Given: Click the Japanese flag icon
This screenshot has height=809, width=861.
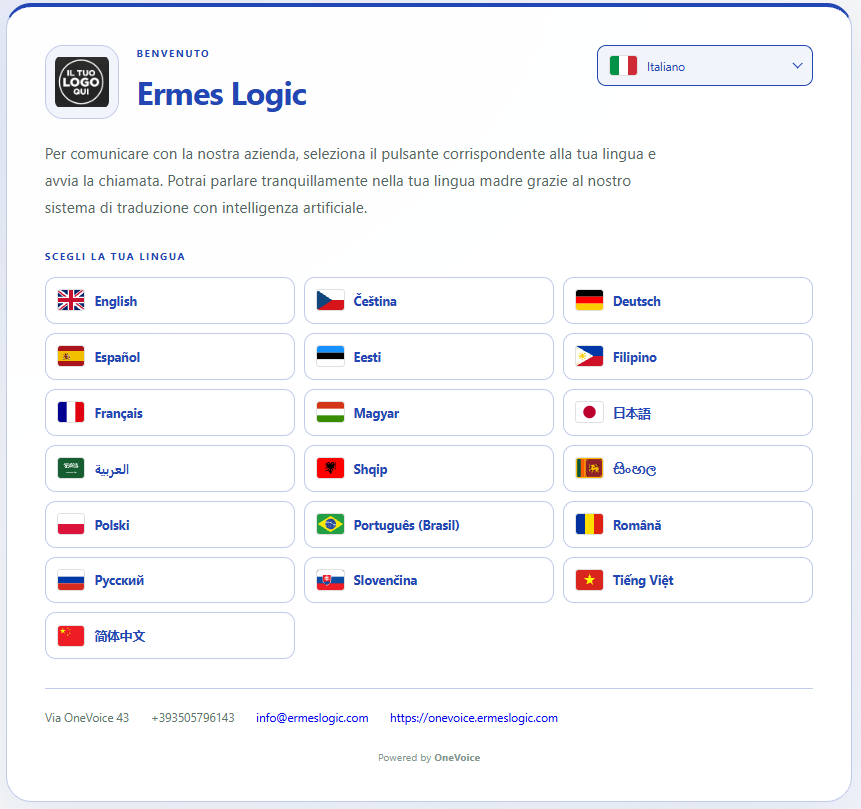Looking at the screenshot, I should [x=589, y=412].
